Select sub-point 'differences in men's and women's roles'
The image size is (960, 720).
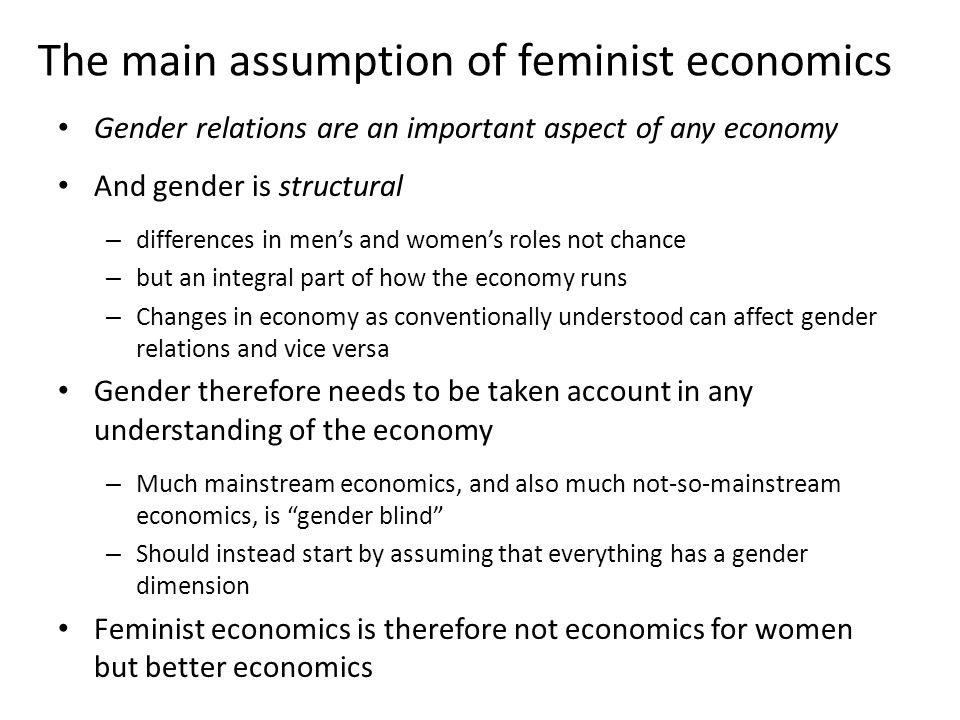[411, 239]
